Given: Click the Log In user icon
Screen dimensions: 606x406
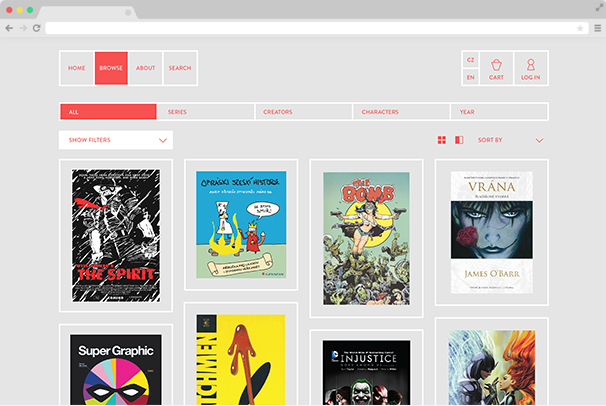Looking at the screenshot, I should [x=530, y=68].
